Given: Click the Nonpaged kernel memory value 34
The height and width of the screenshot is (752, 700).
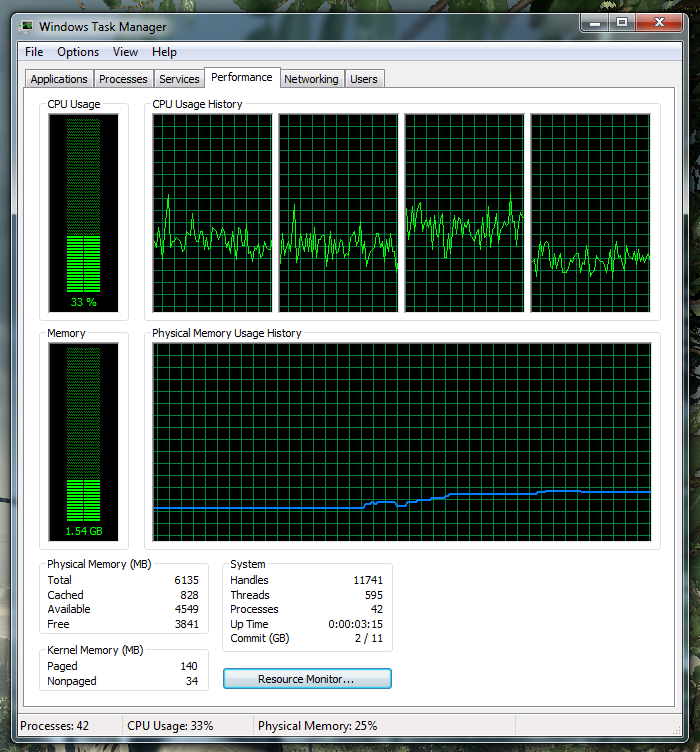Looking at the screenshot, I should pos(192,681).
